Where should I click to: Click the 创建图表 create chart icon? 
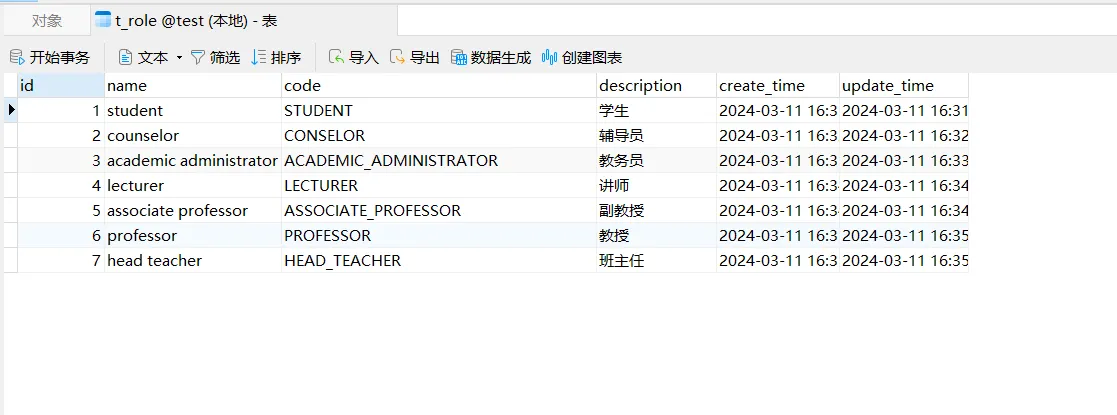tap(549, 57)
